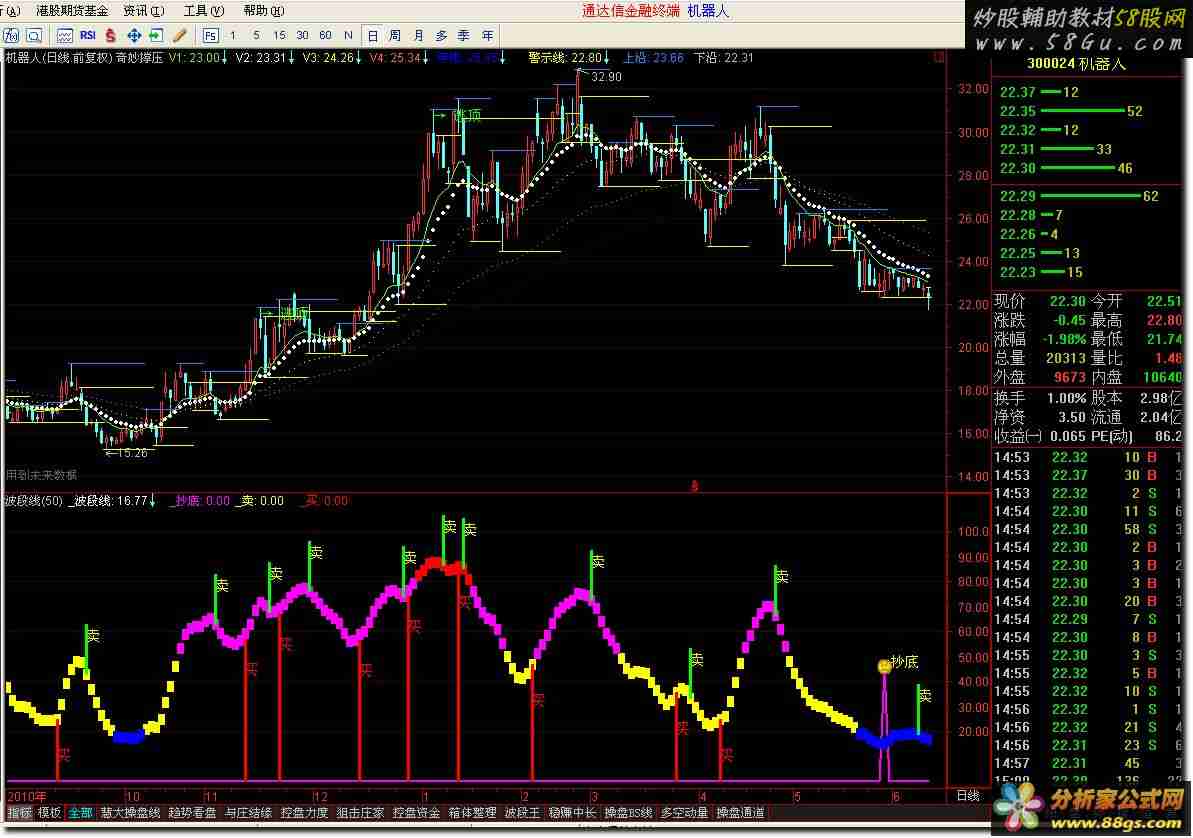The height and width of the screenshot is (838, 1193).
Task: Click the red dollar-sign toolbar icon
Action: tap(111, 36)
